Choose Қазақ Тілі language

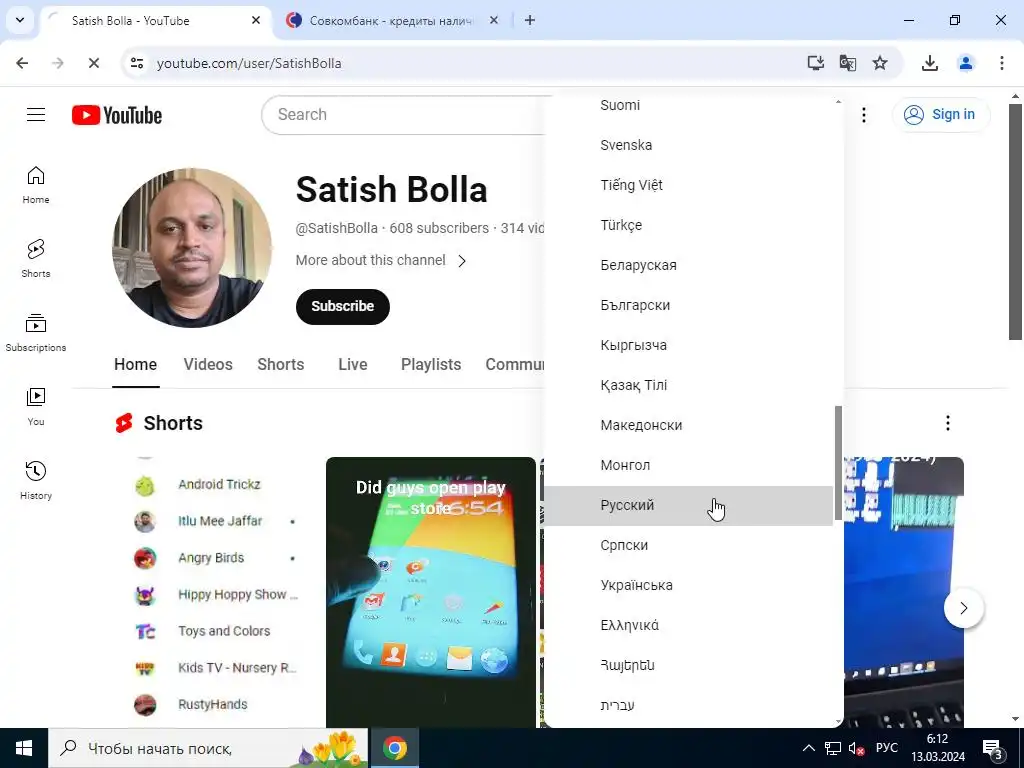688,385
